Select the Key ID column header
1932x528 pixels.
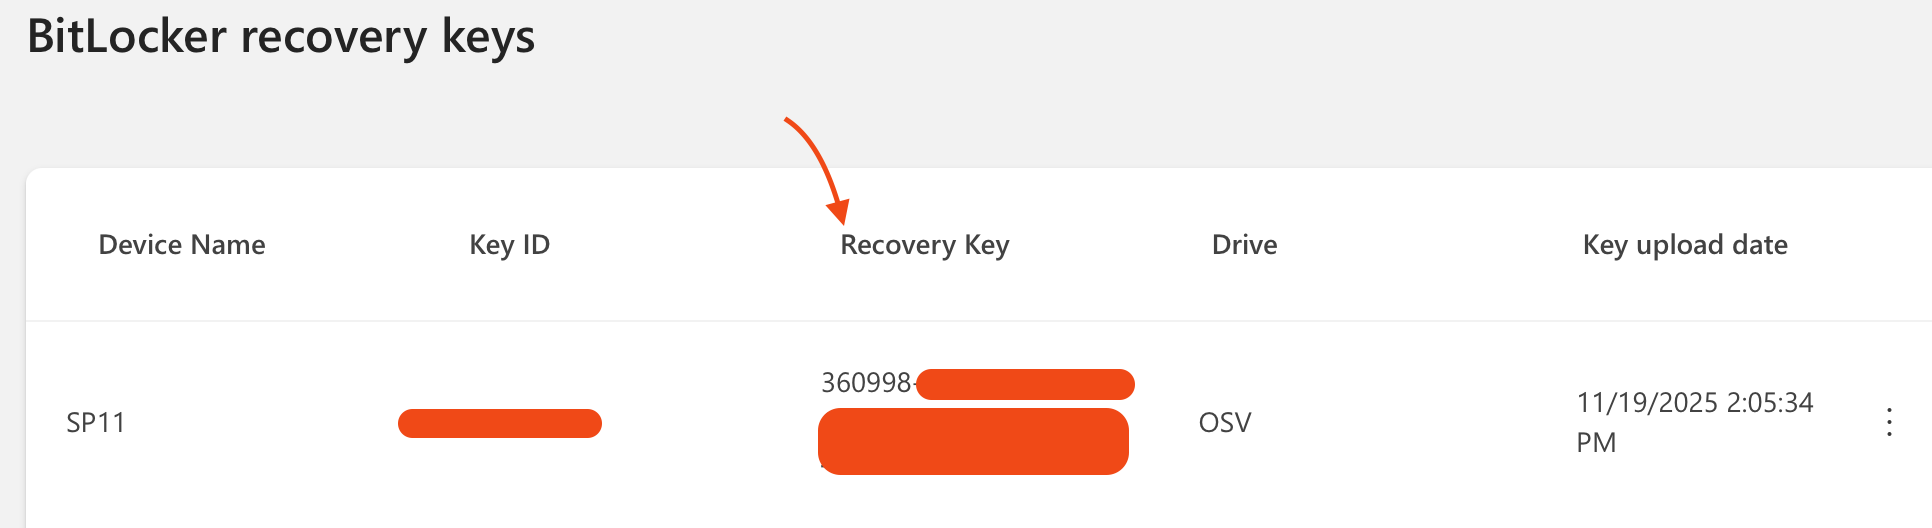coord(510,245)
